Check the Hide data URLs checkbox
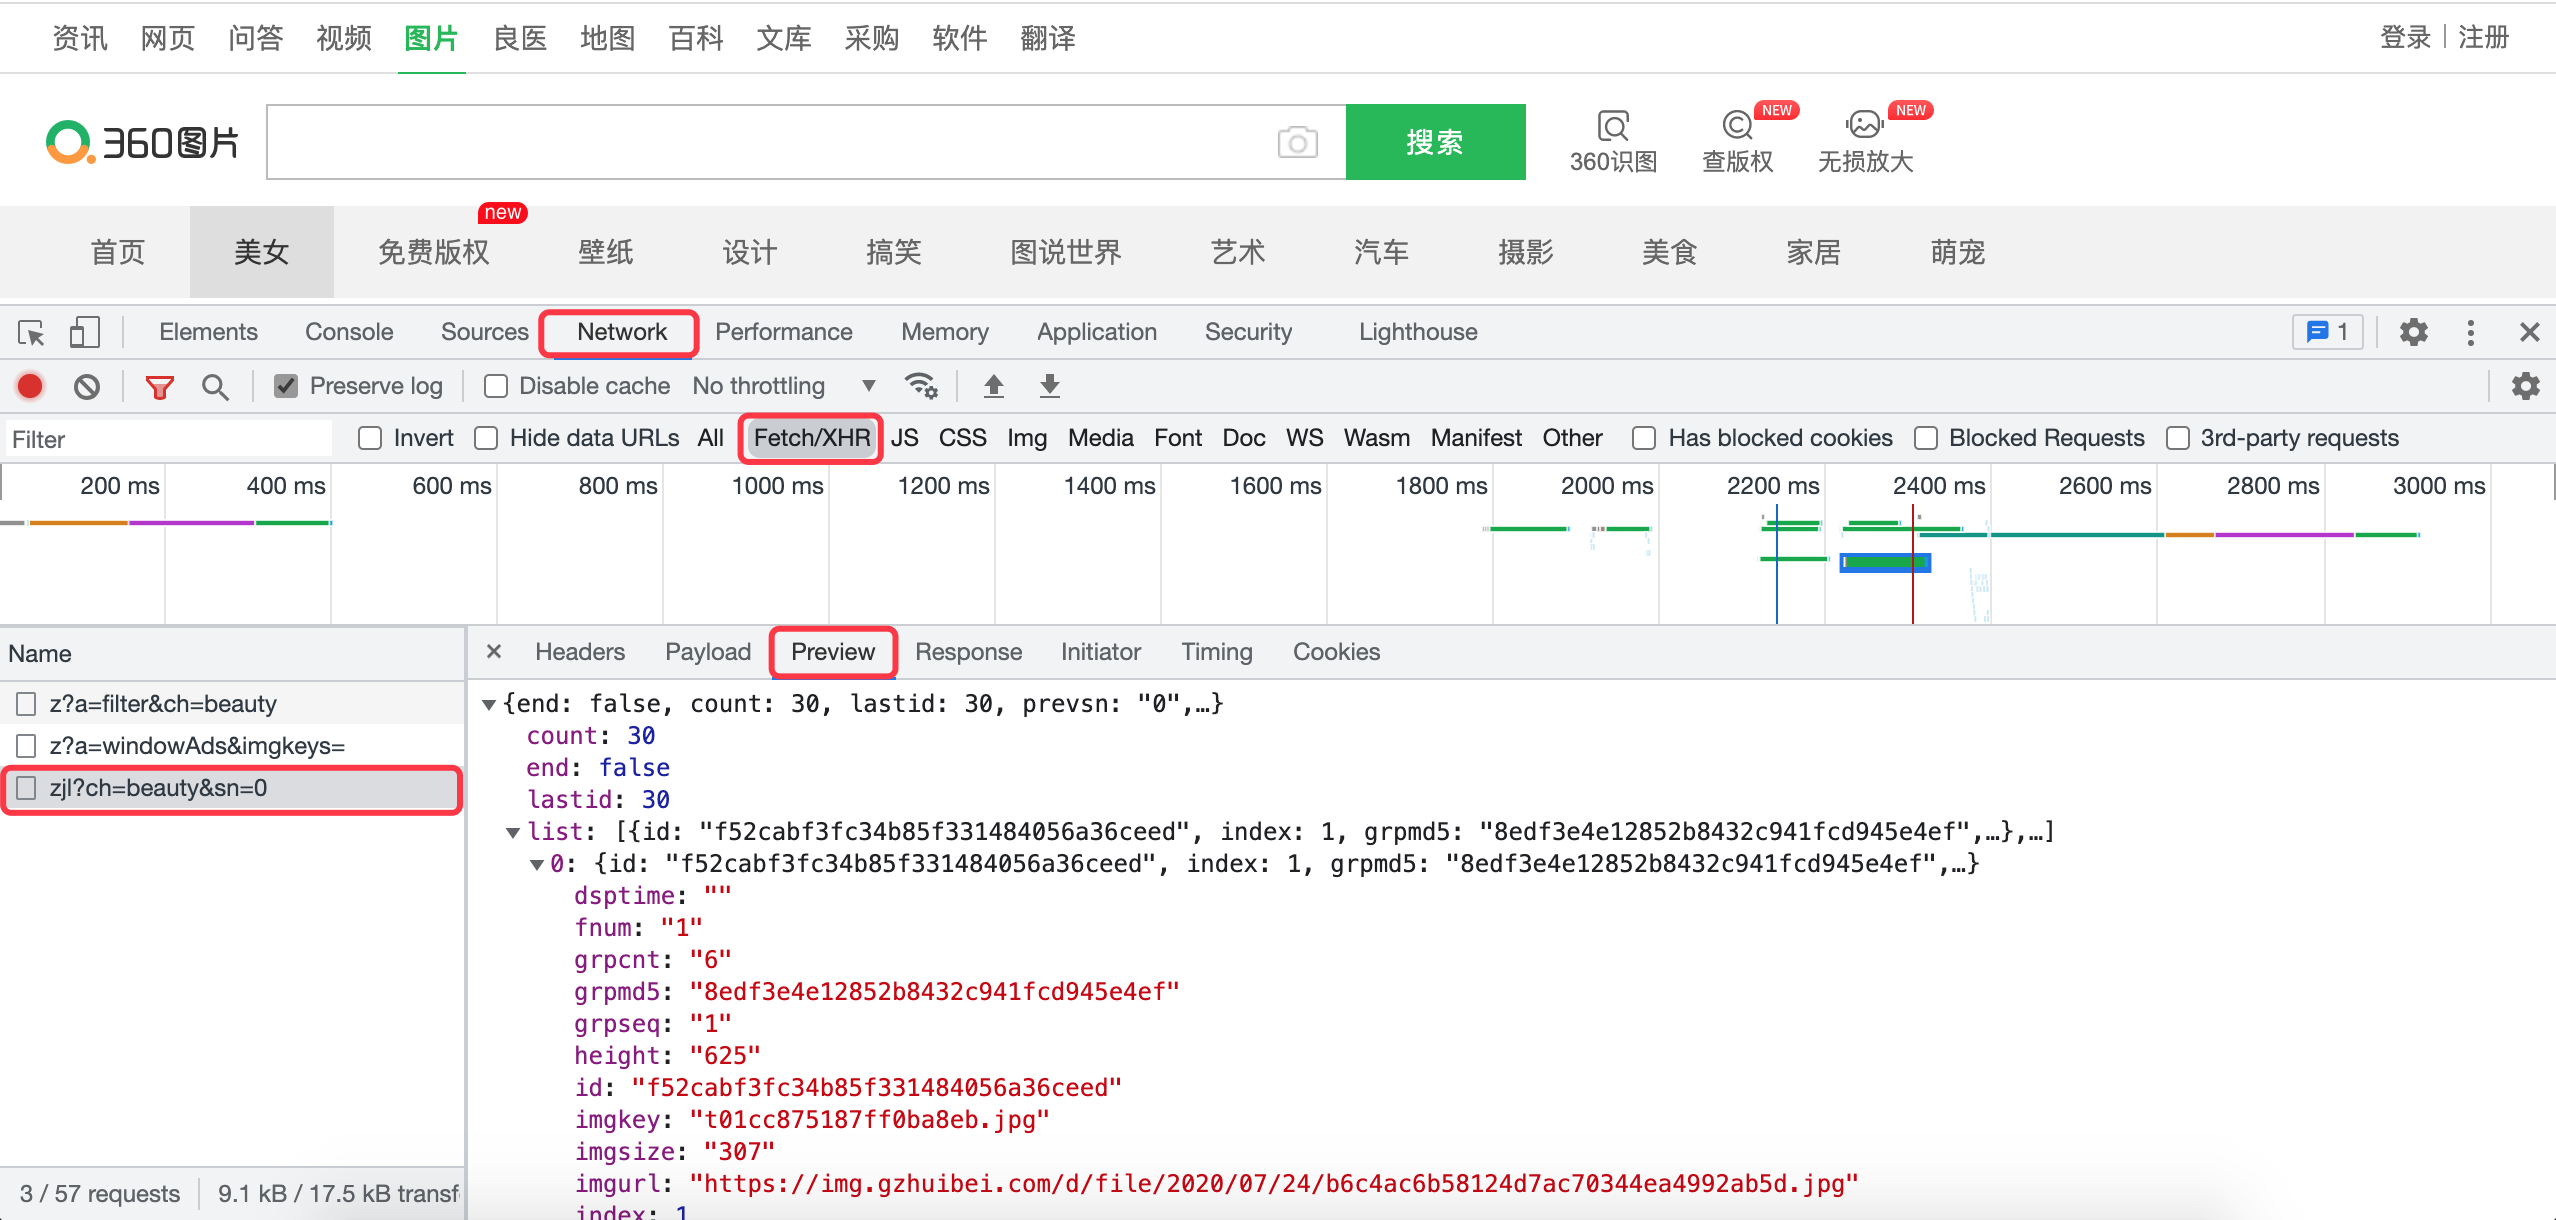2556x1220 pixels. pos(486,438)
